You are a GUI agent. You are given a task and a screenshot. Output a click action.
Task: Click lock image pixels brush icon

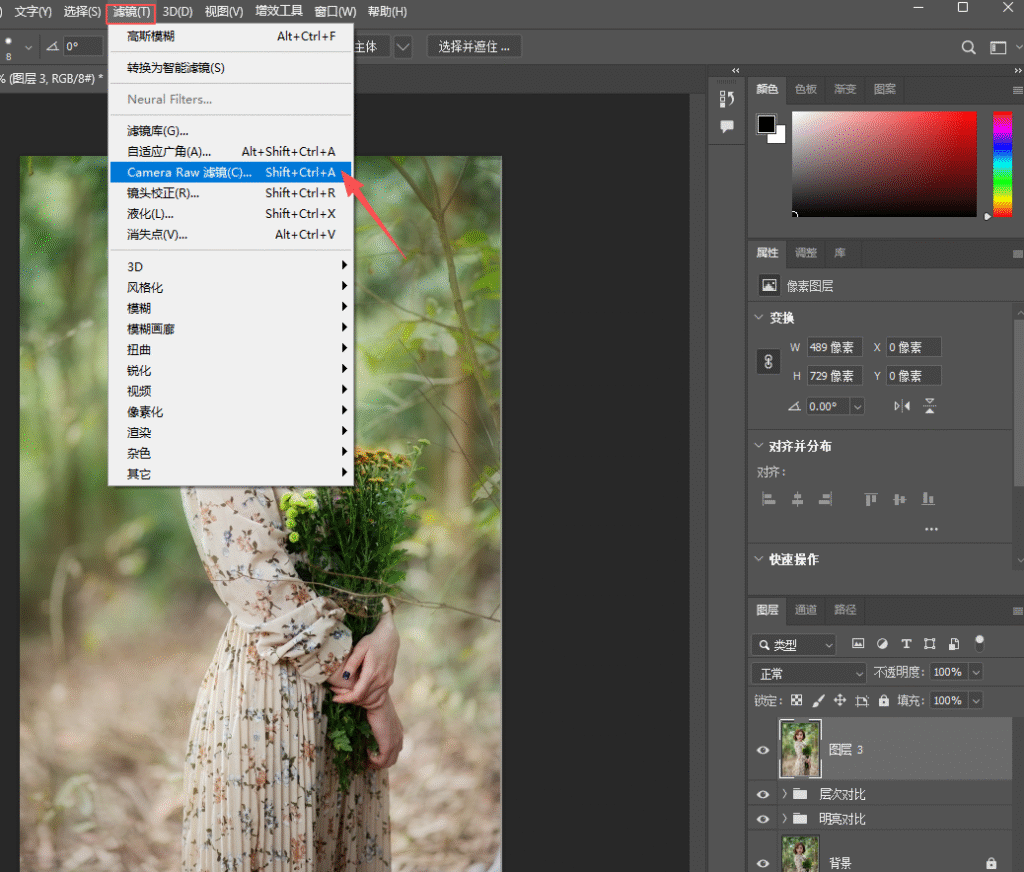pos(818,701)
